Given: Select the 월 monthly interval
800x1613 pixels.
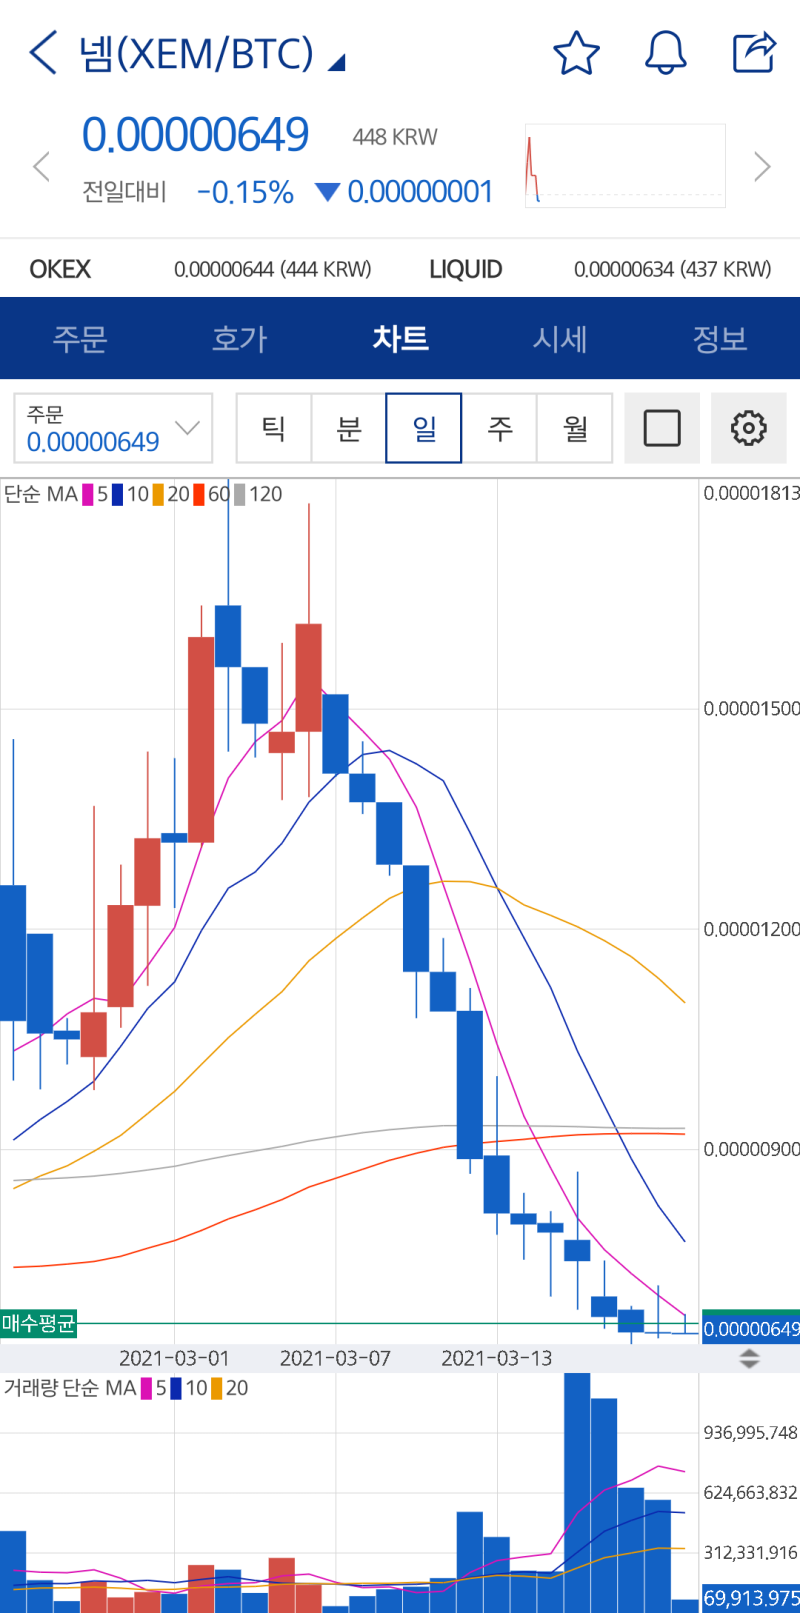Looking at the screenshot, I should coord(575,428).
